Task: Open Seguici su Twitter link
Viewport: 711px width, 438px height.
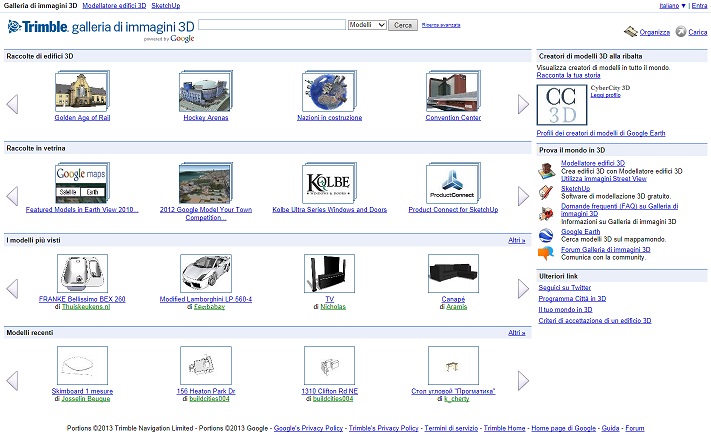Action: coord(565,287)
